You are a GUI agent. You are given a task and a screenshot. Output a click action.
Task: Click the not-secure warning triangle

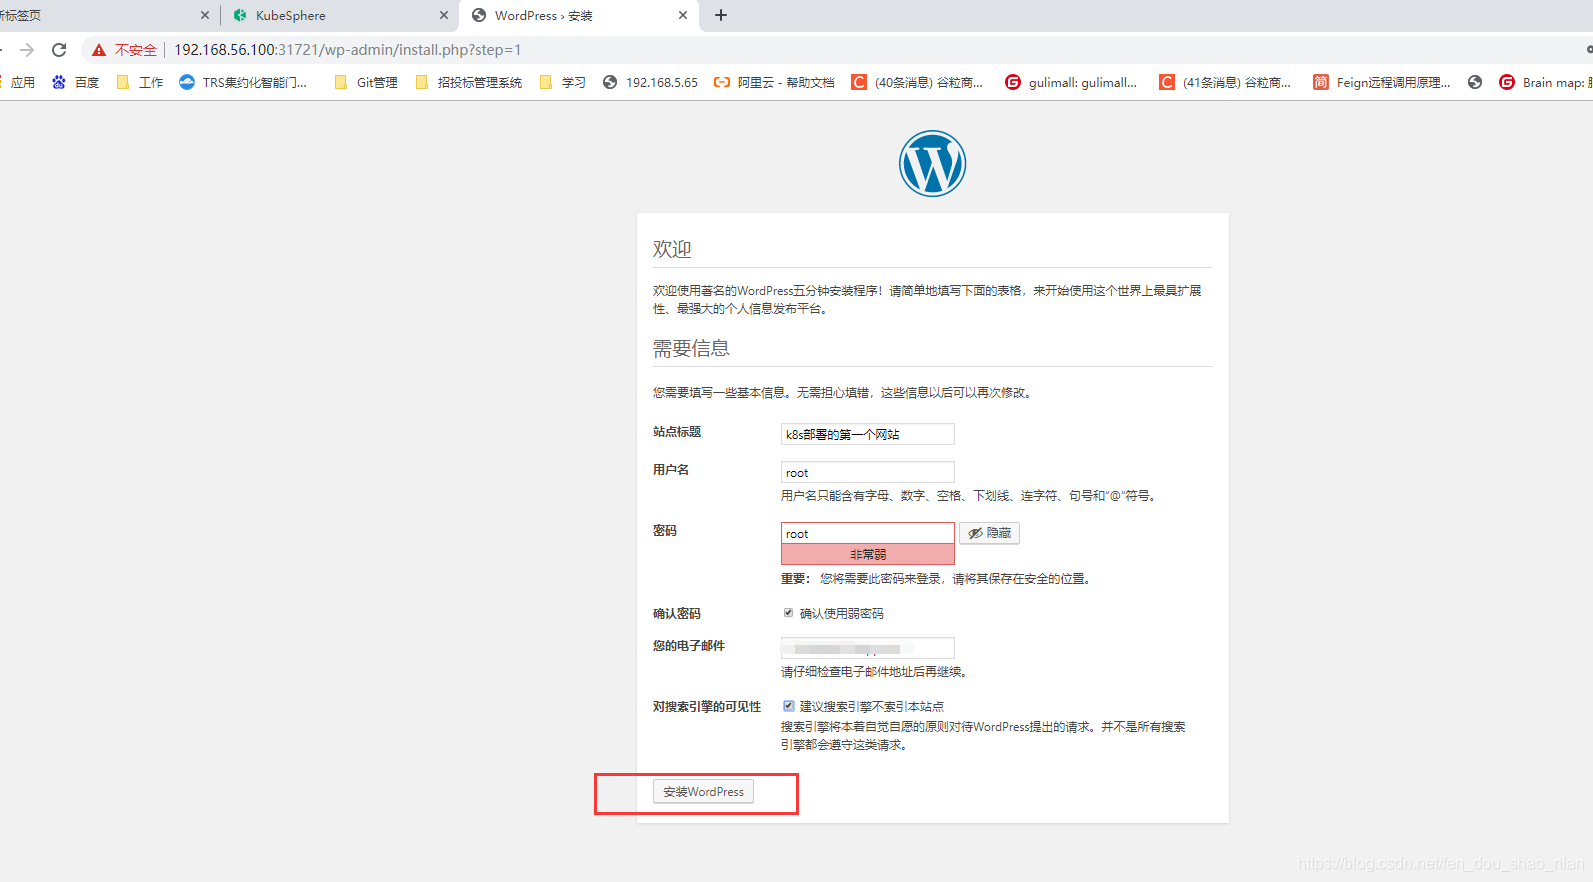[99, 50]
